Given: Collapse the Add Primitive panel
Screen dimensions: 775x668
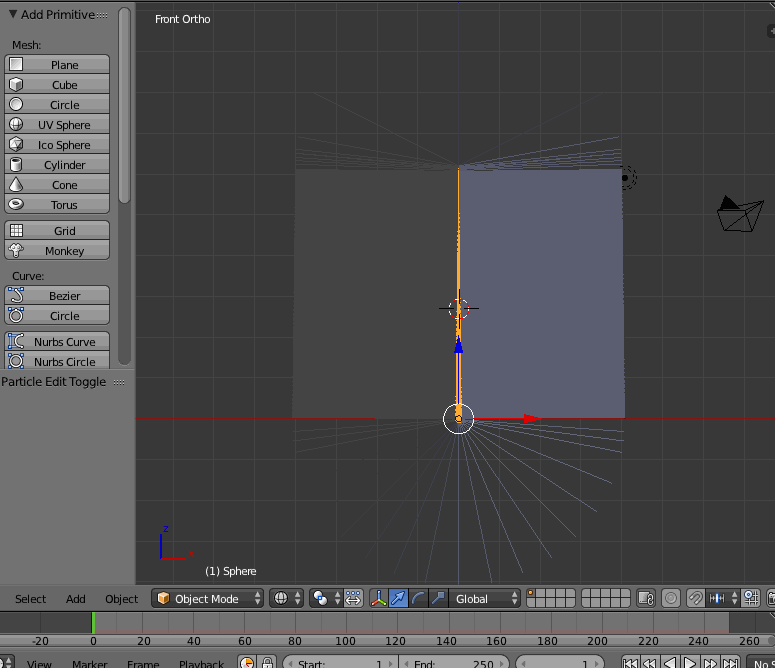Looking at the screenshot, I should (13, 15).
